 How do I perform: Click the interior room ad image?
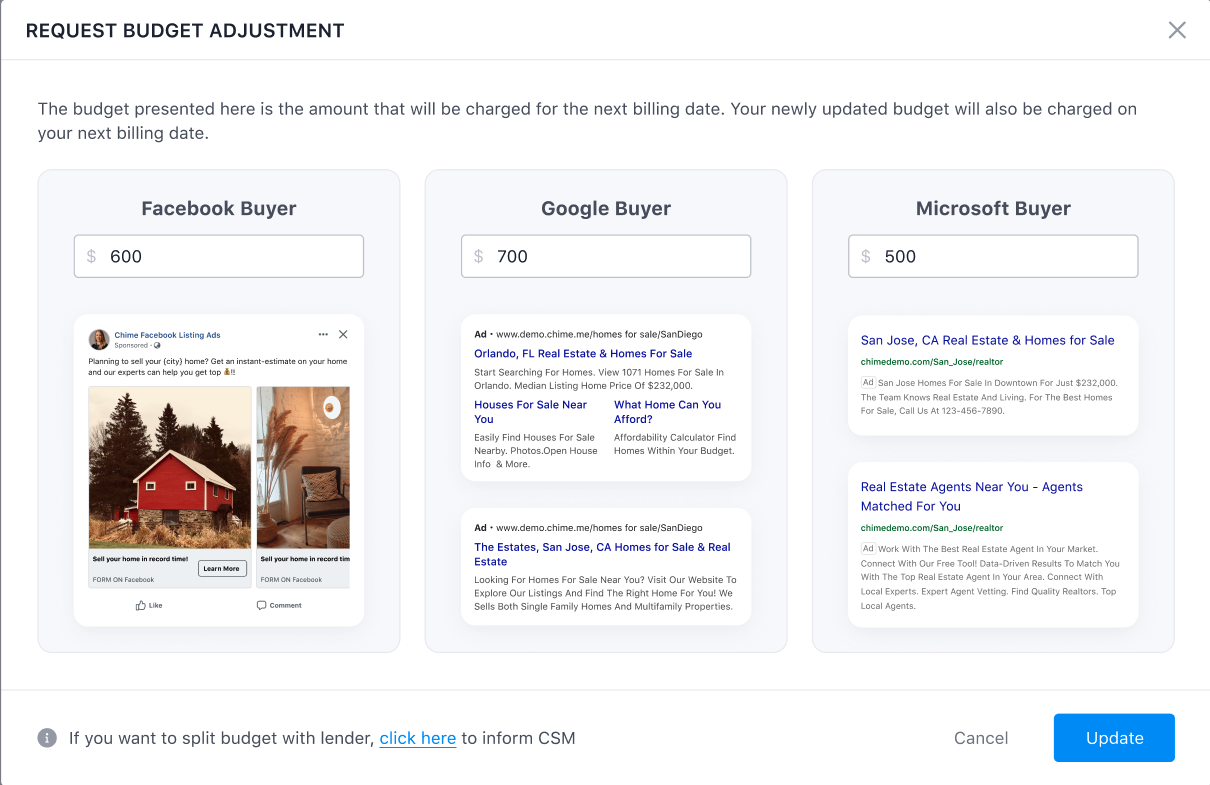[304, 467]
